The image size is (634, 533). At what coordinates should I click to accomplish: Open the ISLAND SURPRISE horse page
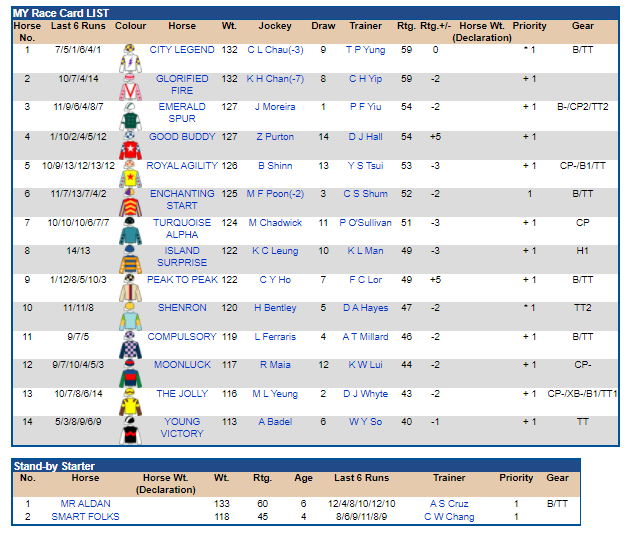182,256
